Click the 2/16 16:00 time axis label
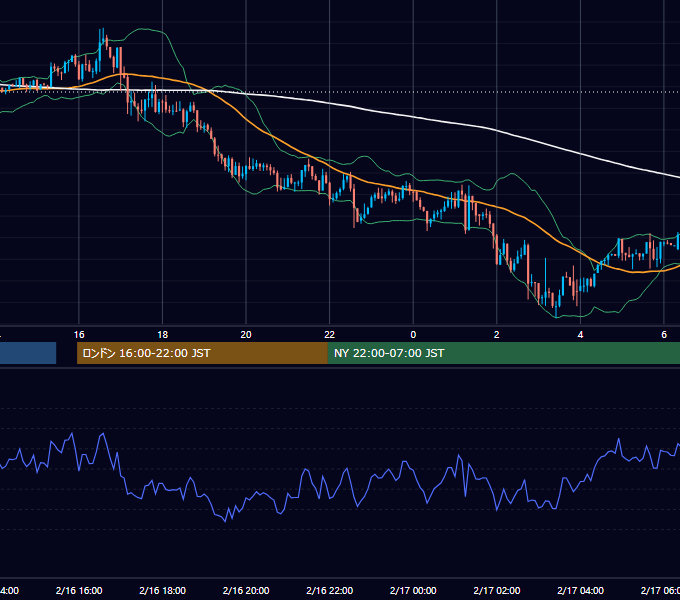680x600 pixels. click(x=79, y=590)
